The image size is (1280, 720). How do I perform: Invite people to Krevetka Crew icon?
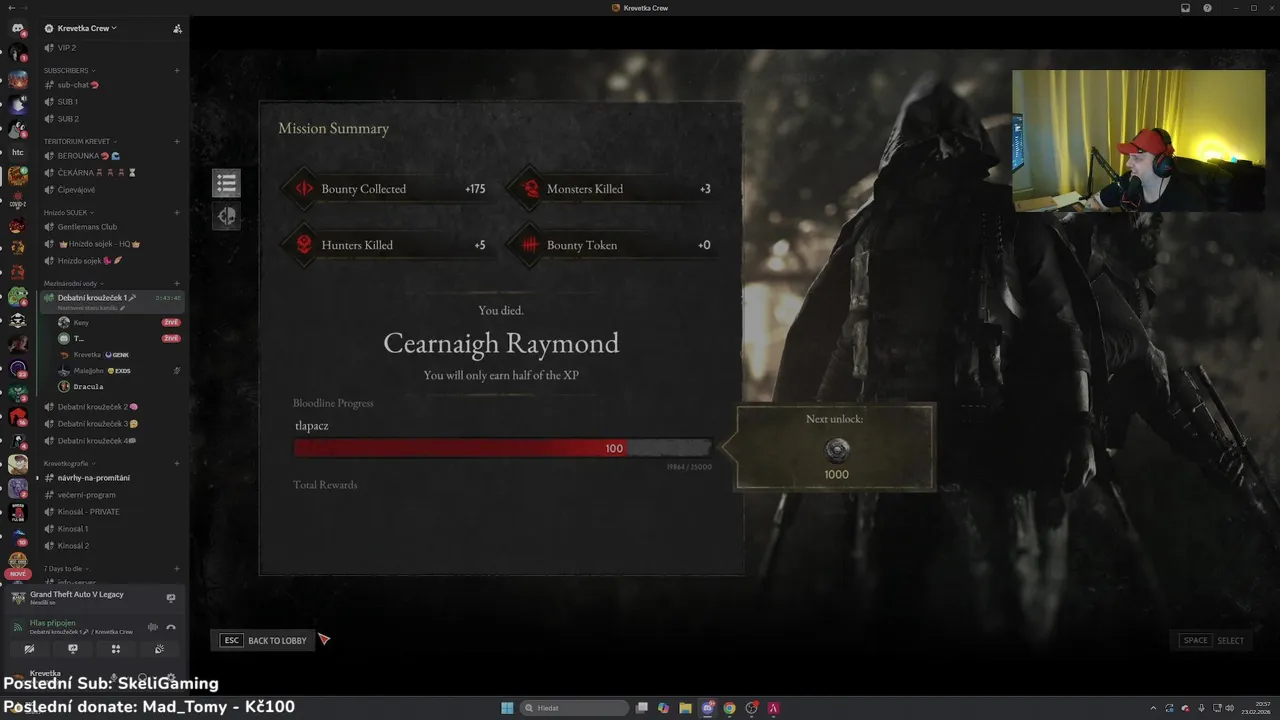pos(177,28)
